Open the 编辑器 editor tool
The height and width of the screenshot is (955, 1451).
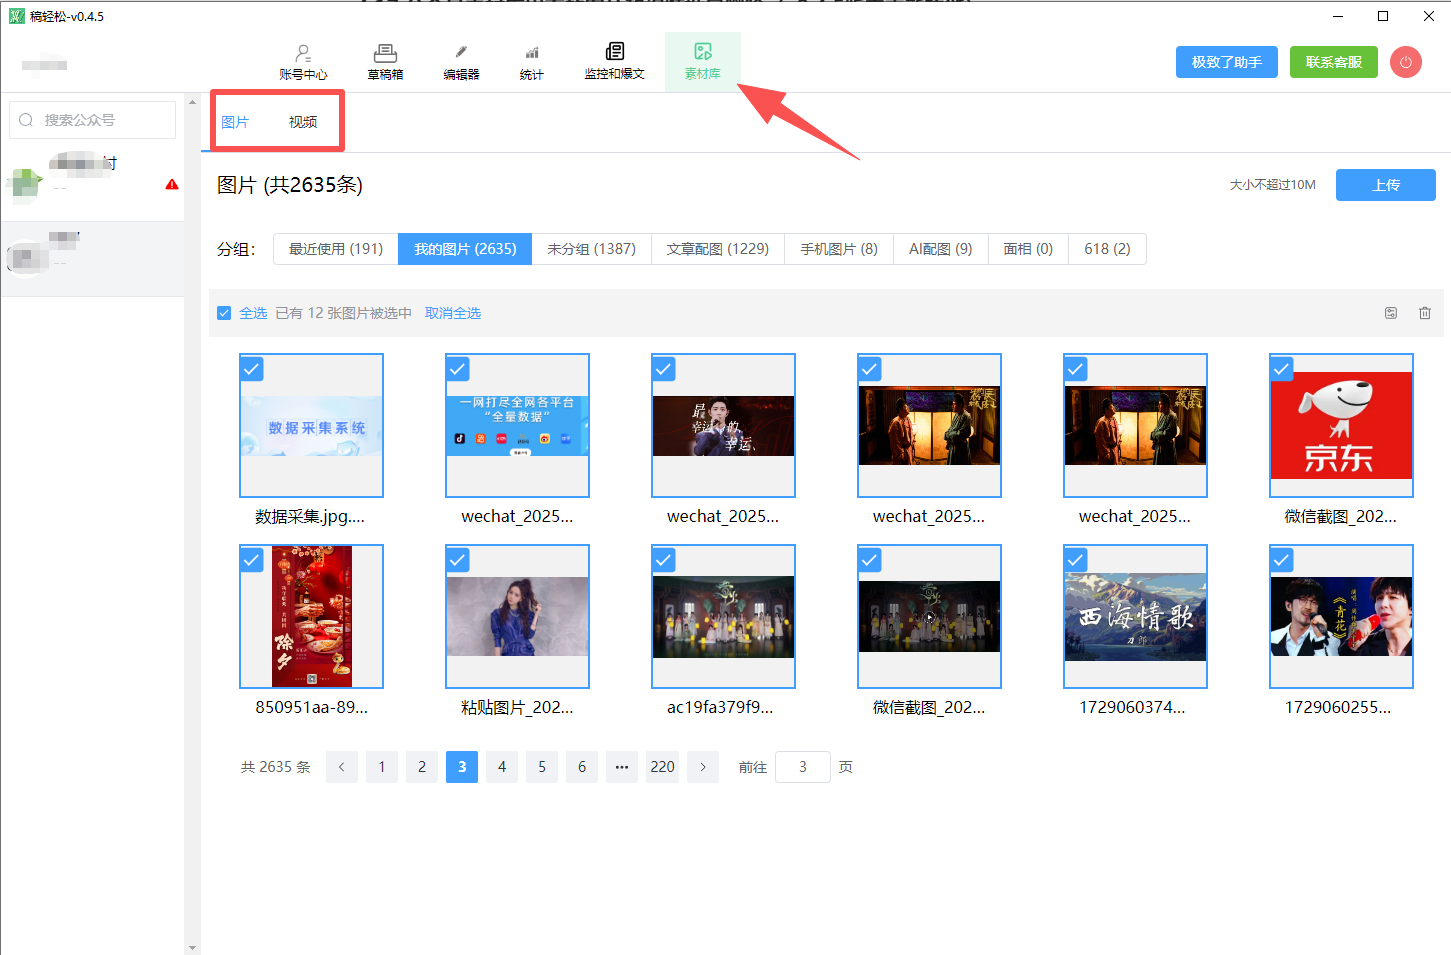[461, 61]
